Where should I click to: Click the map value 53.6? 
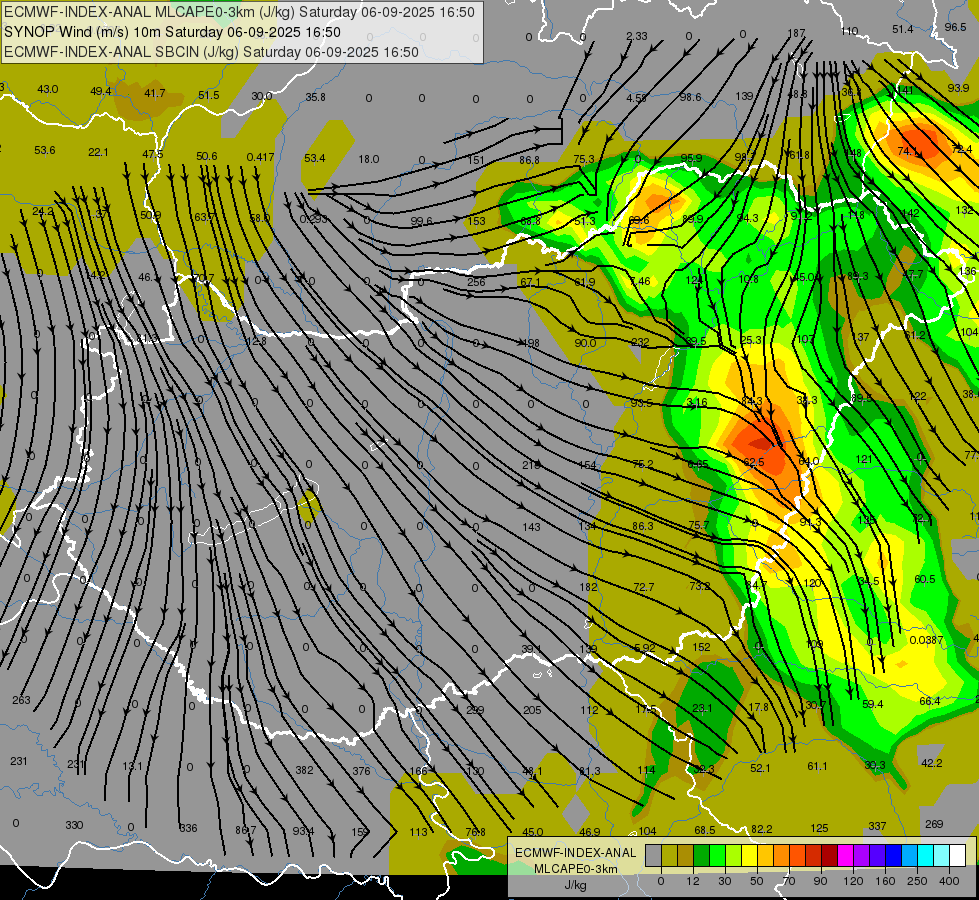[45, 151]
